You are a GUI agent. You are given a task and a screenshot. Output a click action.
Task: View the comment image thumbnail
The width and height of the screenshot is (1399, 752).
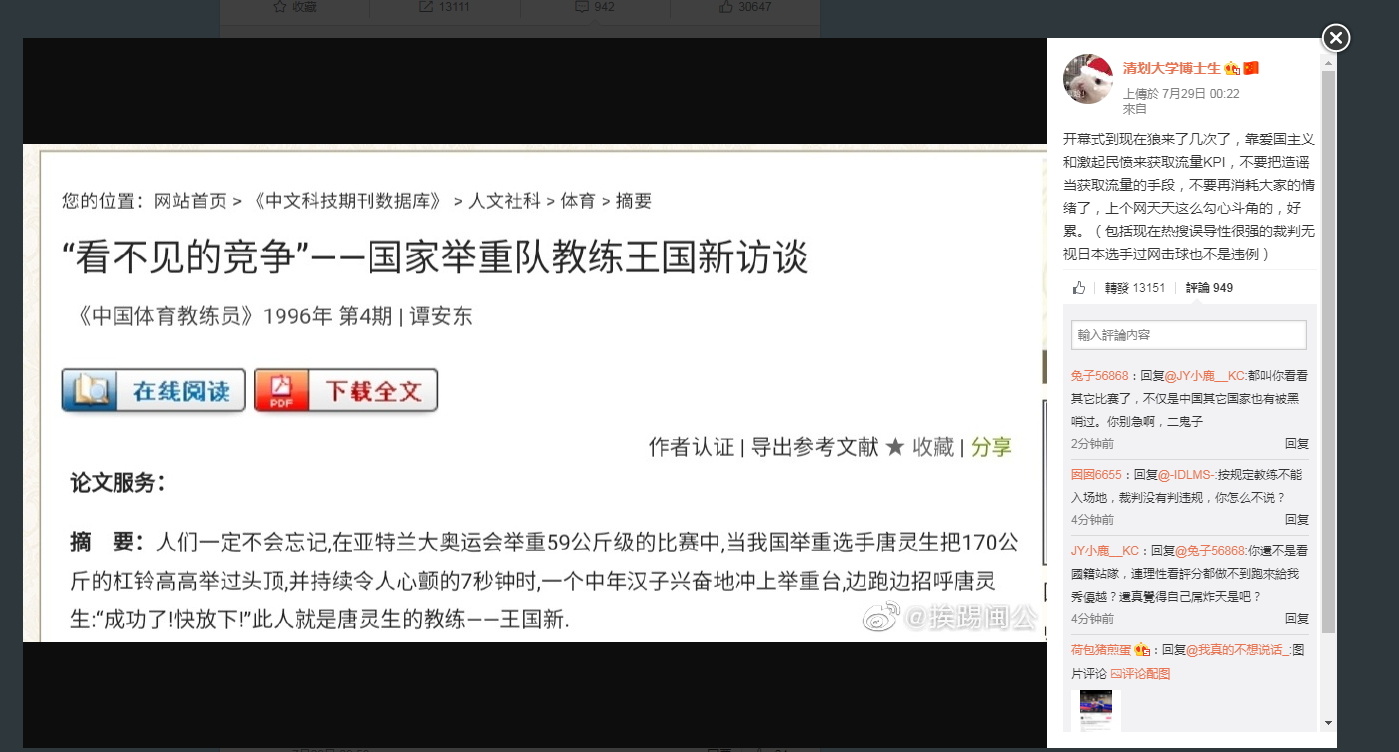coord(1096,711)
